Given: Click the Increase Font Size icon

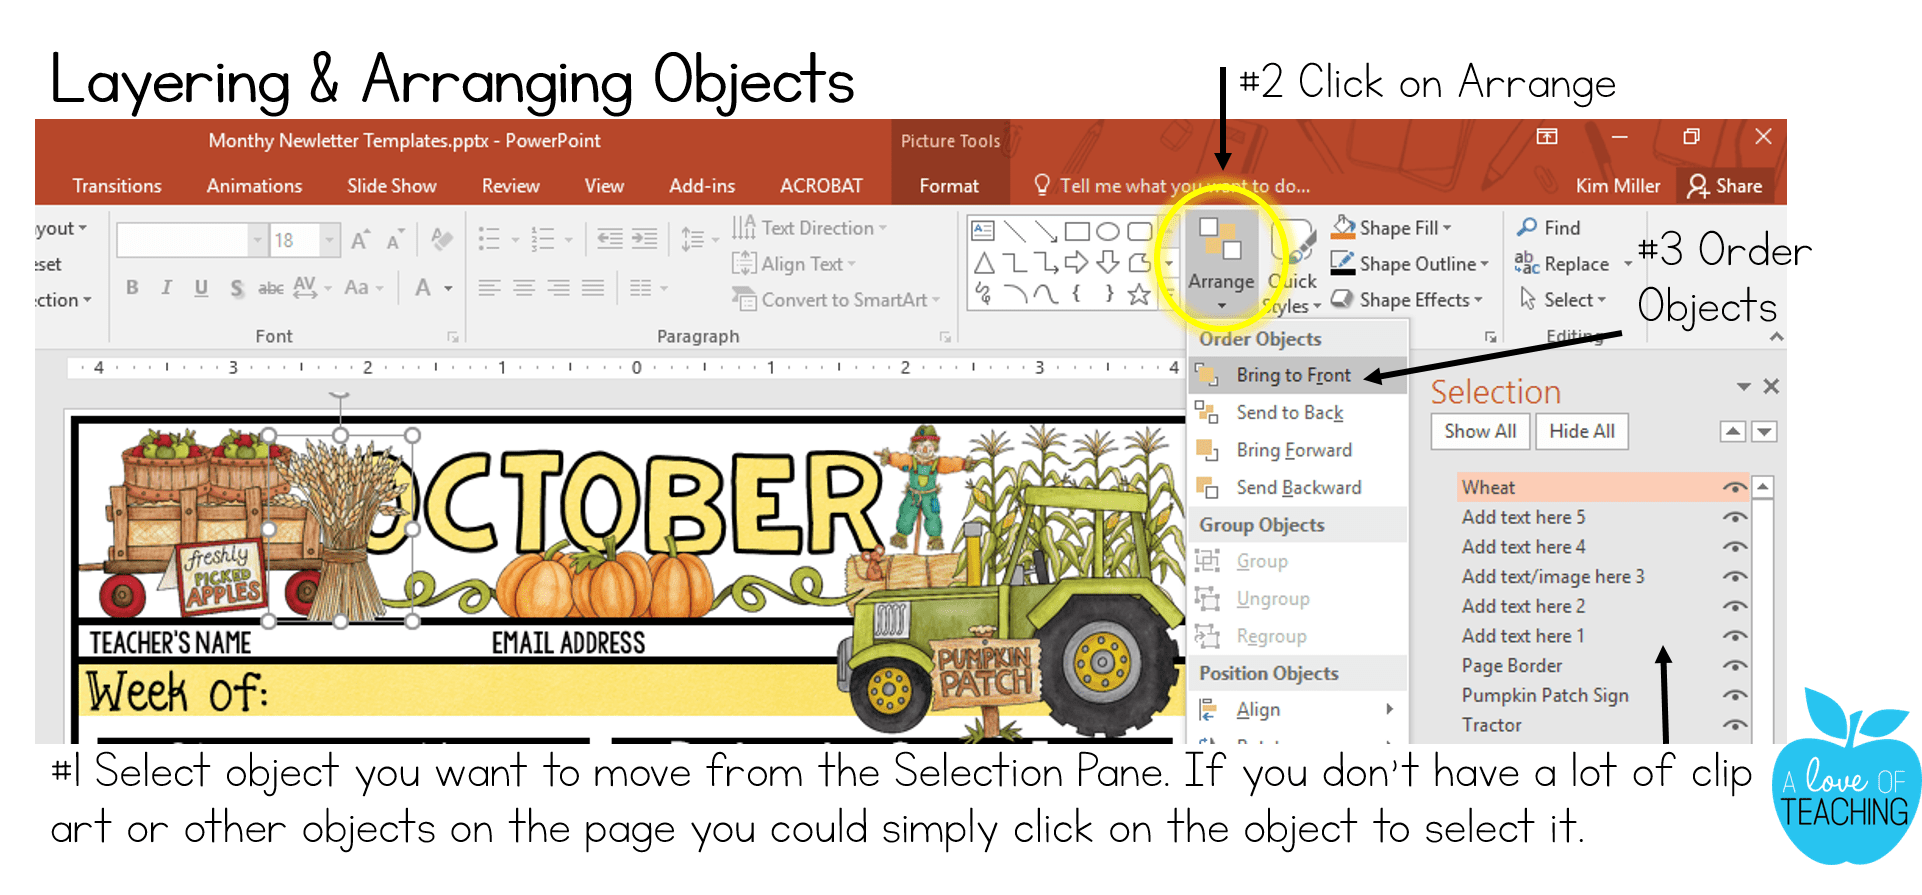Looking at the screenshot, I should pyautogui.click(x=360, y=240).
